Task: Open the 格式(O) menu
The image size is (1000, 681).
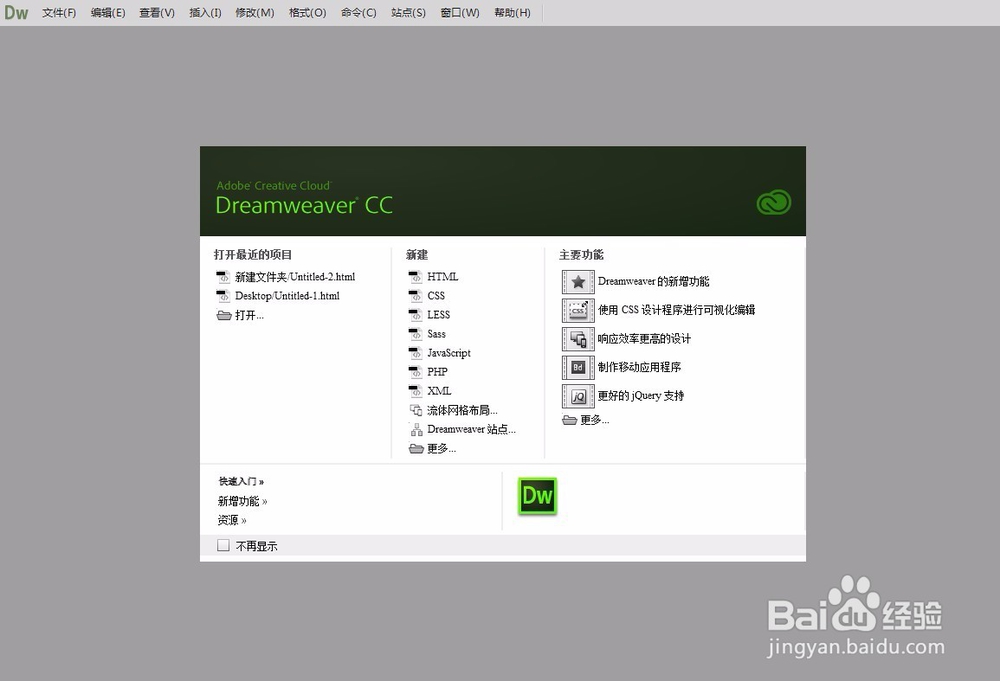Action: (x=307, y=13)
